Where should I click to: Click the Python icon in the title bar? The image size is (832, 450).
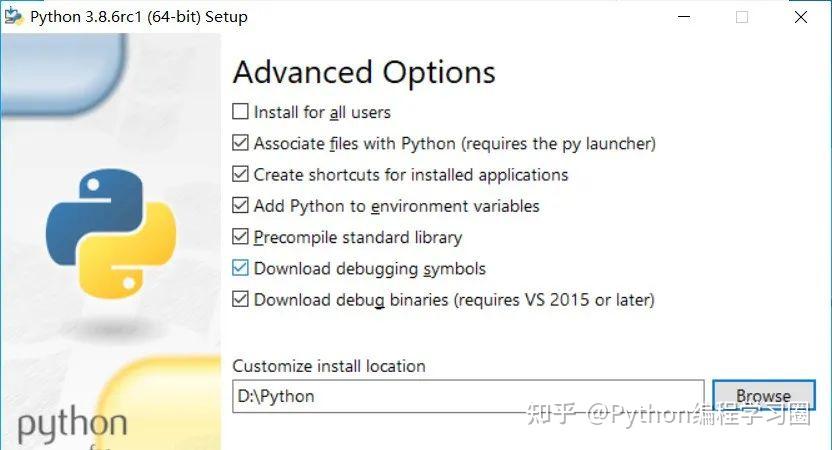pyautogui.click(x=14, y=16)
